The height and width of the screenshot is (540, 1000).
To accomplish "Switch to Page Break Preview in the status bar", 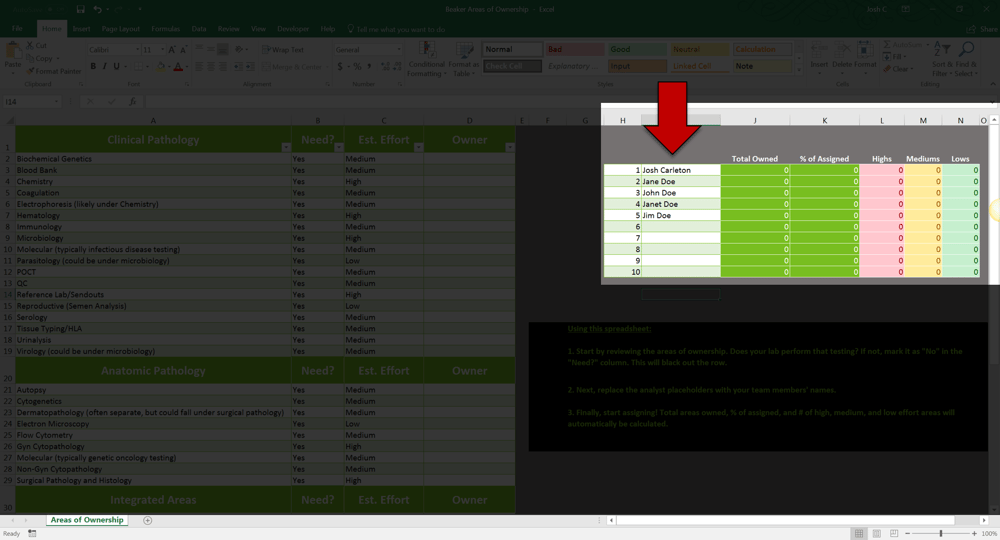I will point(894,534).
